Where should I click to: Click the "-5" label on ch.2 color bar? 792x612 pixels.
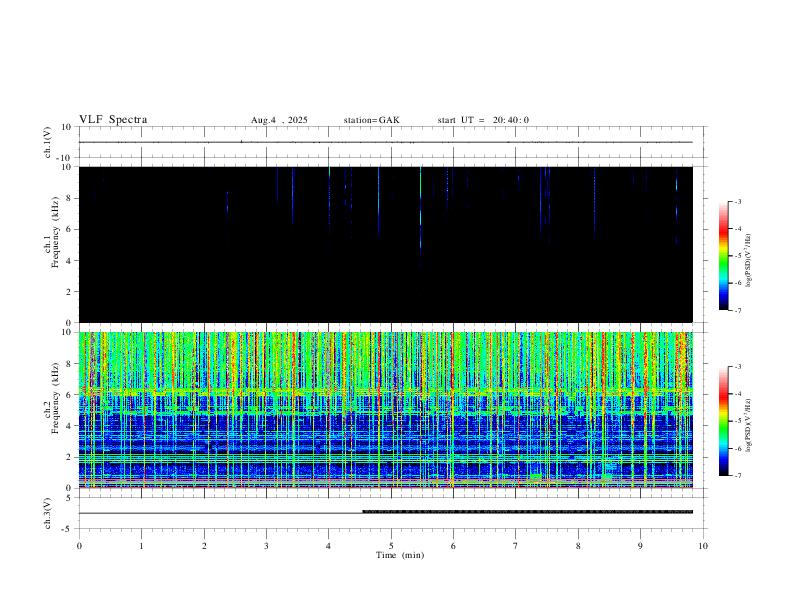pos(738,421)
